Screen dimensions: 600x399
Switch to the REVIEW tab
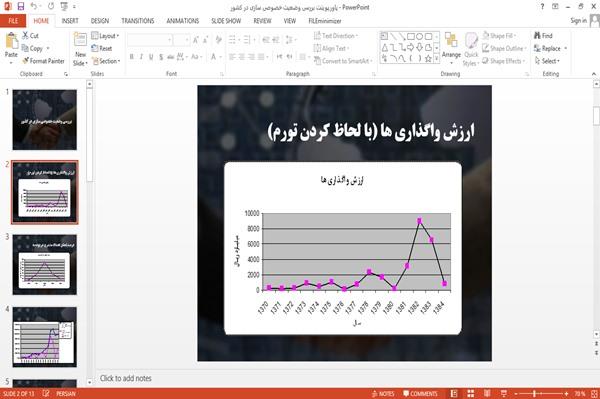(x=262, y=21)
